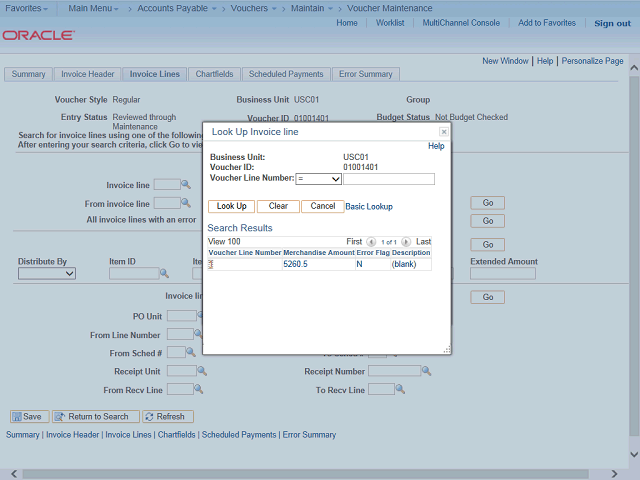Viewport: 640px width, 480px height.
Task: Click the To Recv Line lookup icon
Action: [401, 389]
